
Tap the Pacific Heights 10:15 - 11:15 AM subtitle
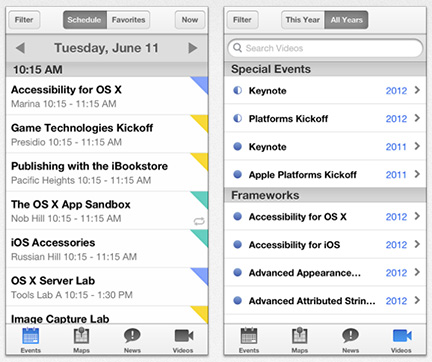(x=81, y=180)
